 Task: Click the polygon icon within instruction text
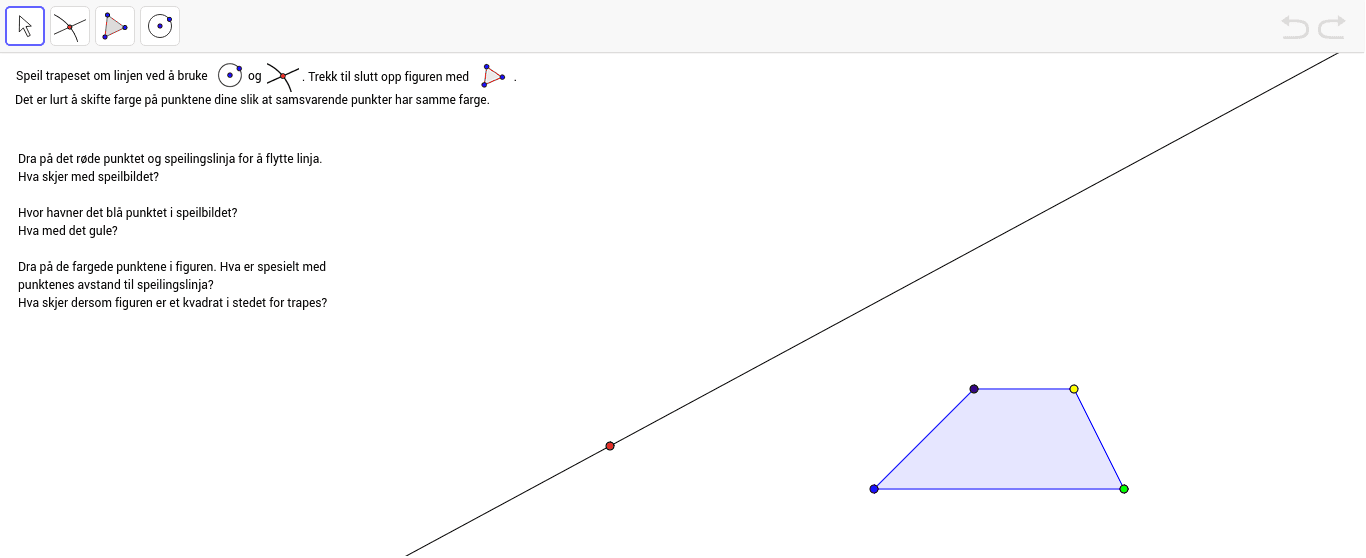(x=492, y=76)
